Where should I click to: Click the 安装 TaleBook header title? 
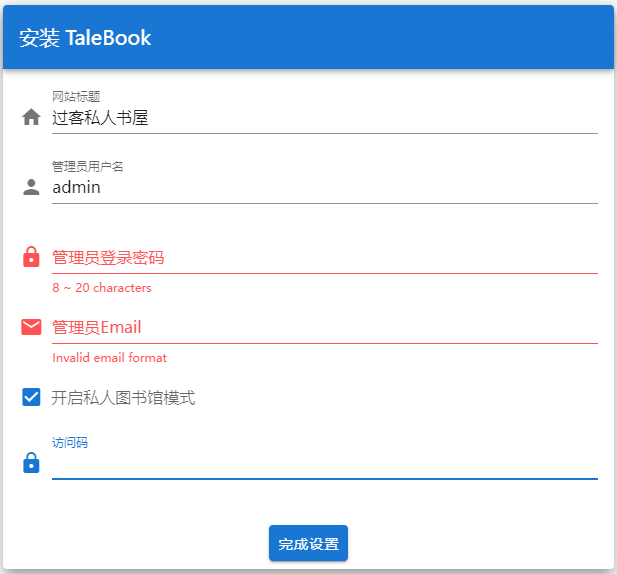tap(85, 38)
